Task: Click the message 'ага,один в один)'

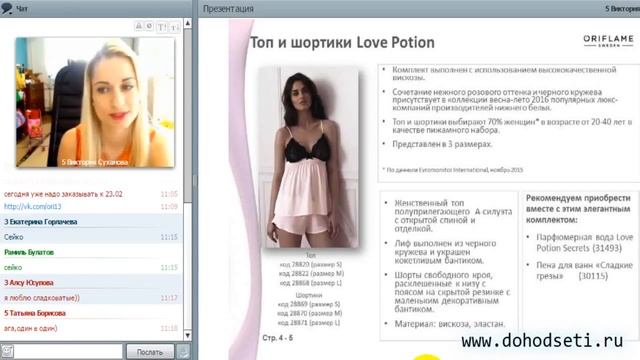Action: pyautogui.click(x=31, y=328)
